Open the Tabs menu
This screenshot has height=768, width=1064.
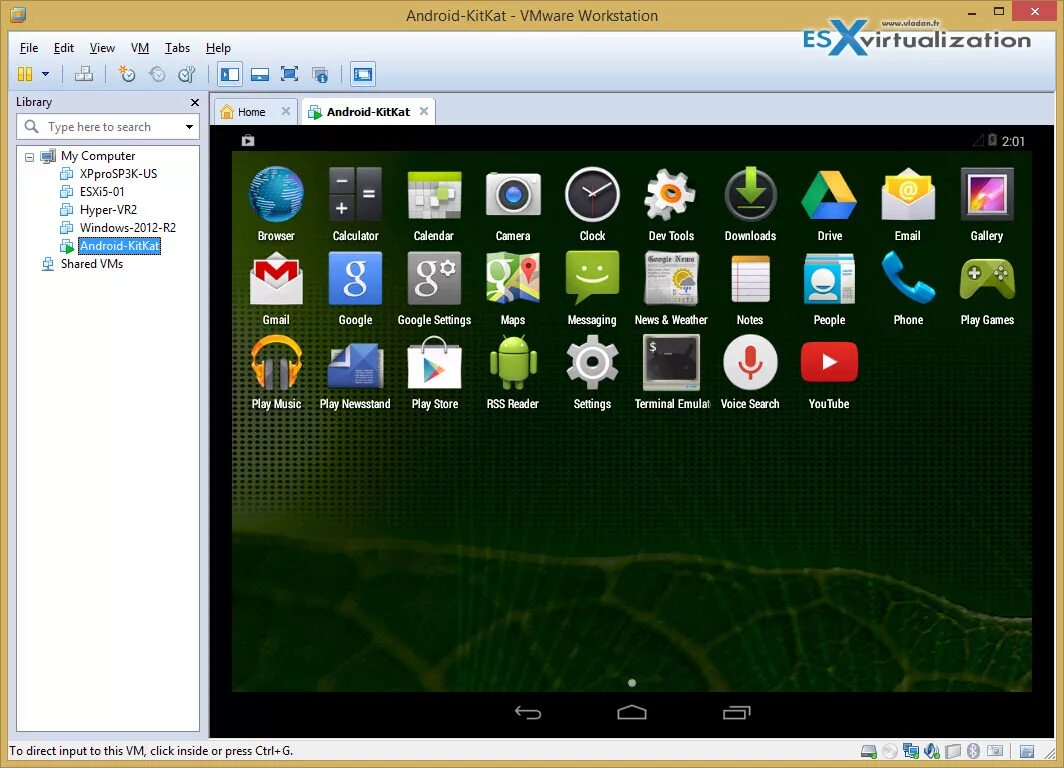177,47
